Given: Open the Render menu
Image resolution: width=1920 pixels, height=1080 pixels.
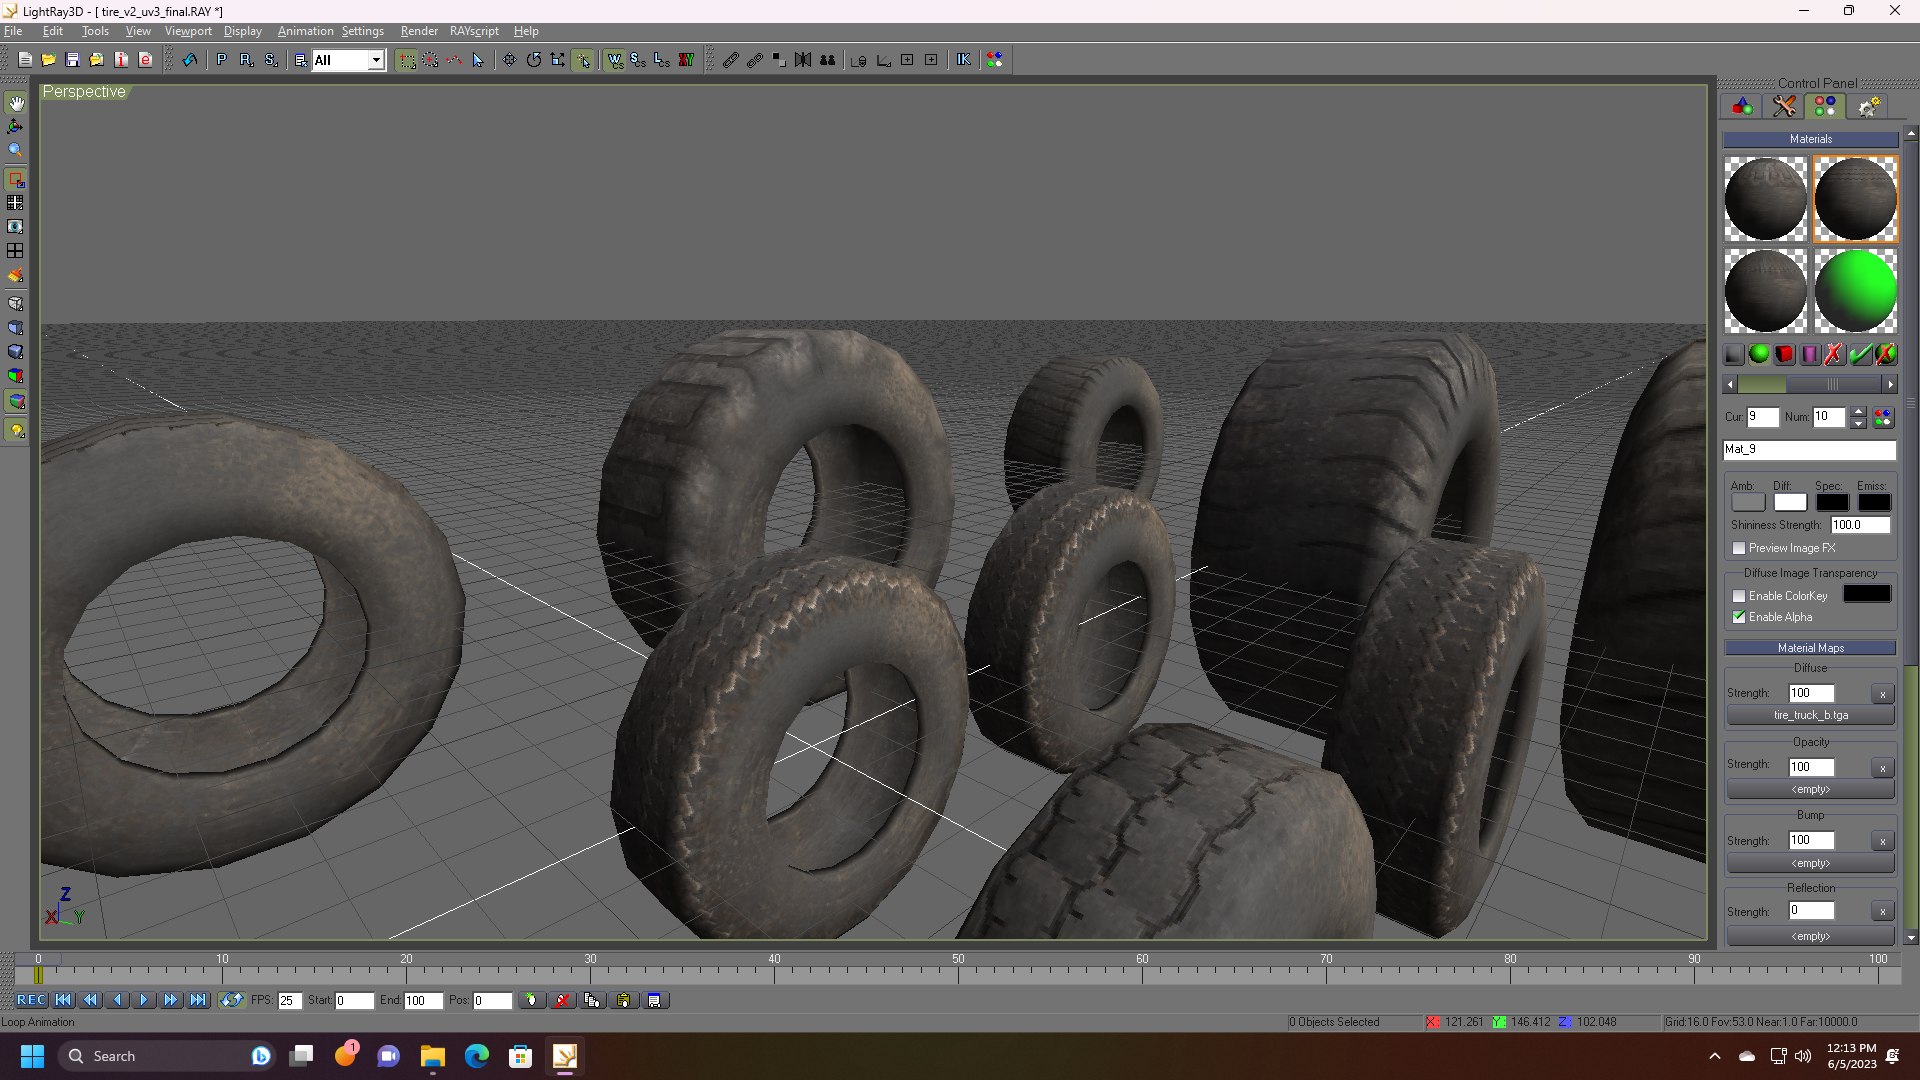Looking at the screenshot, I should pos(419,31).
